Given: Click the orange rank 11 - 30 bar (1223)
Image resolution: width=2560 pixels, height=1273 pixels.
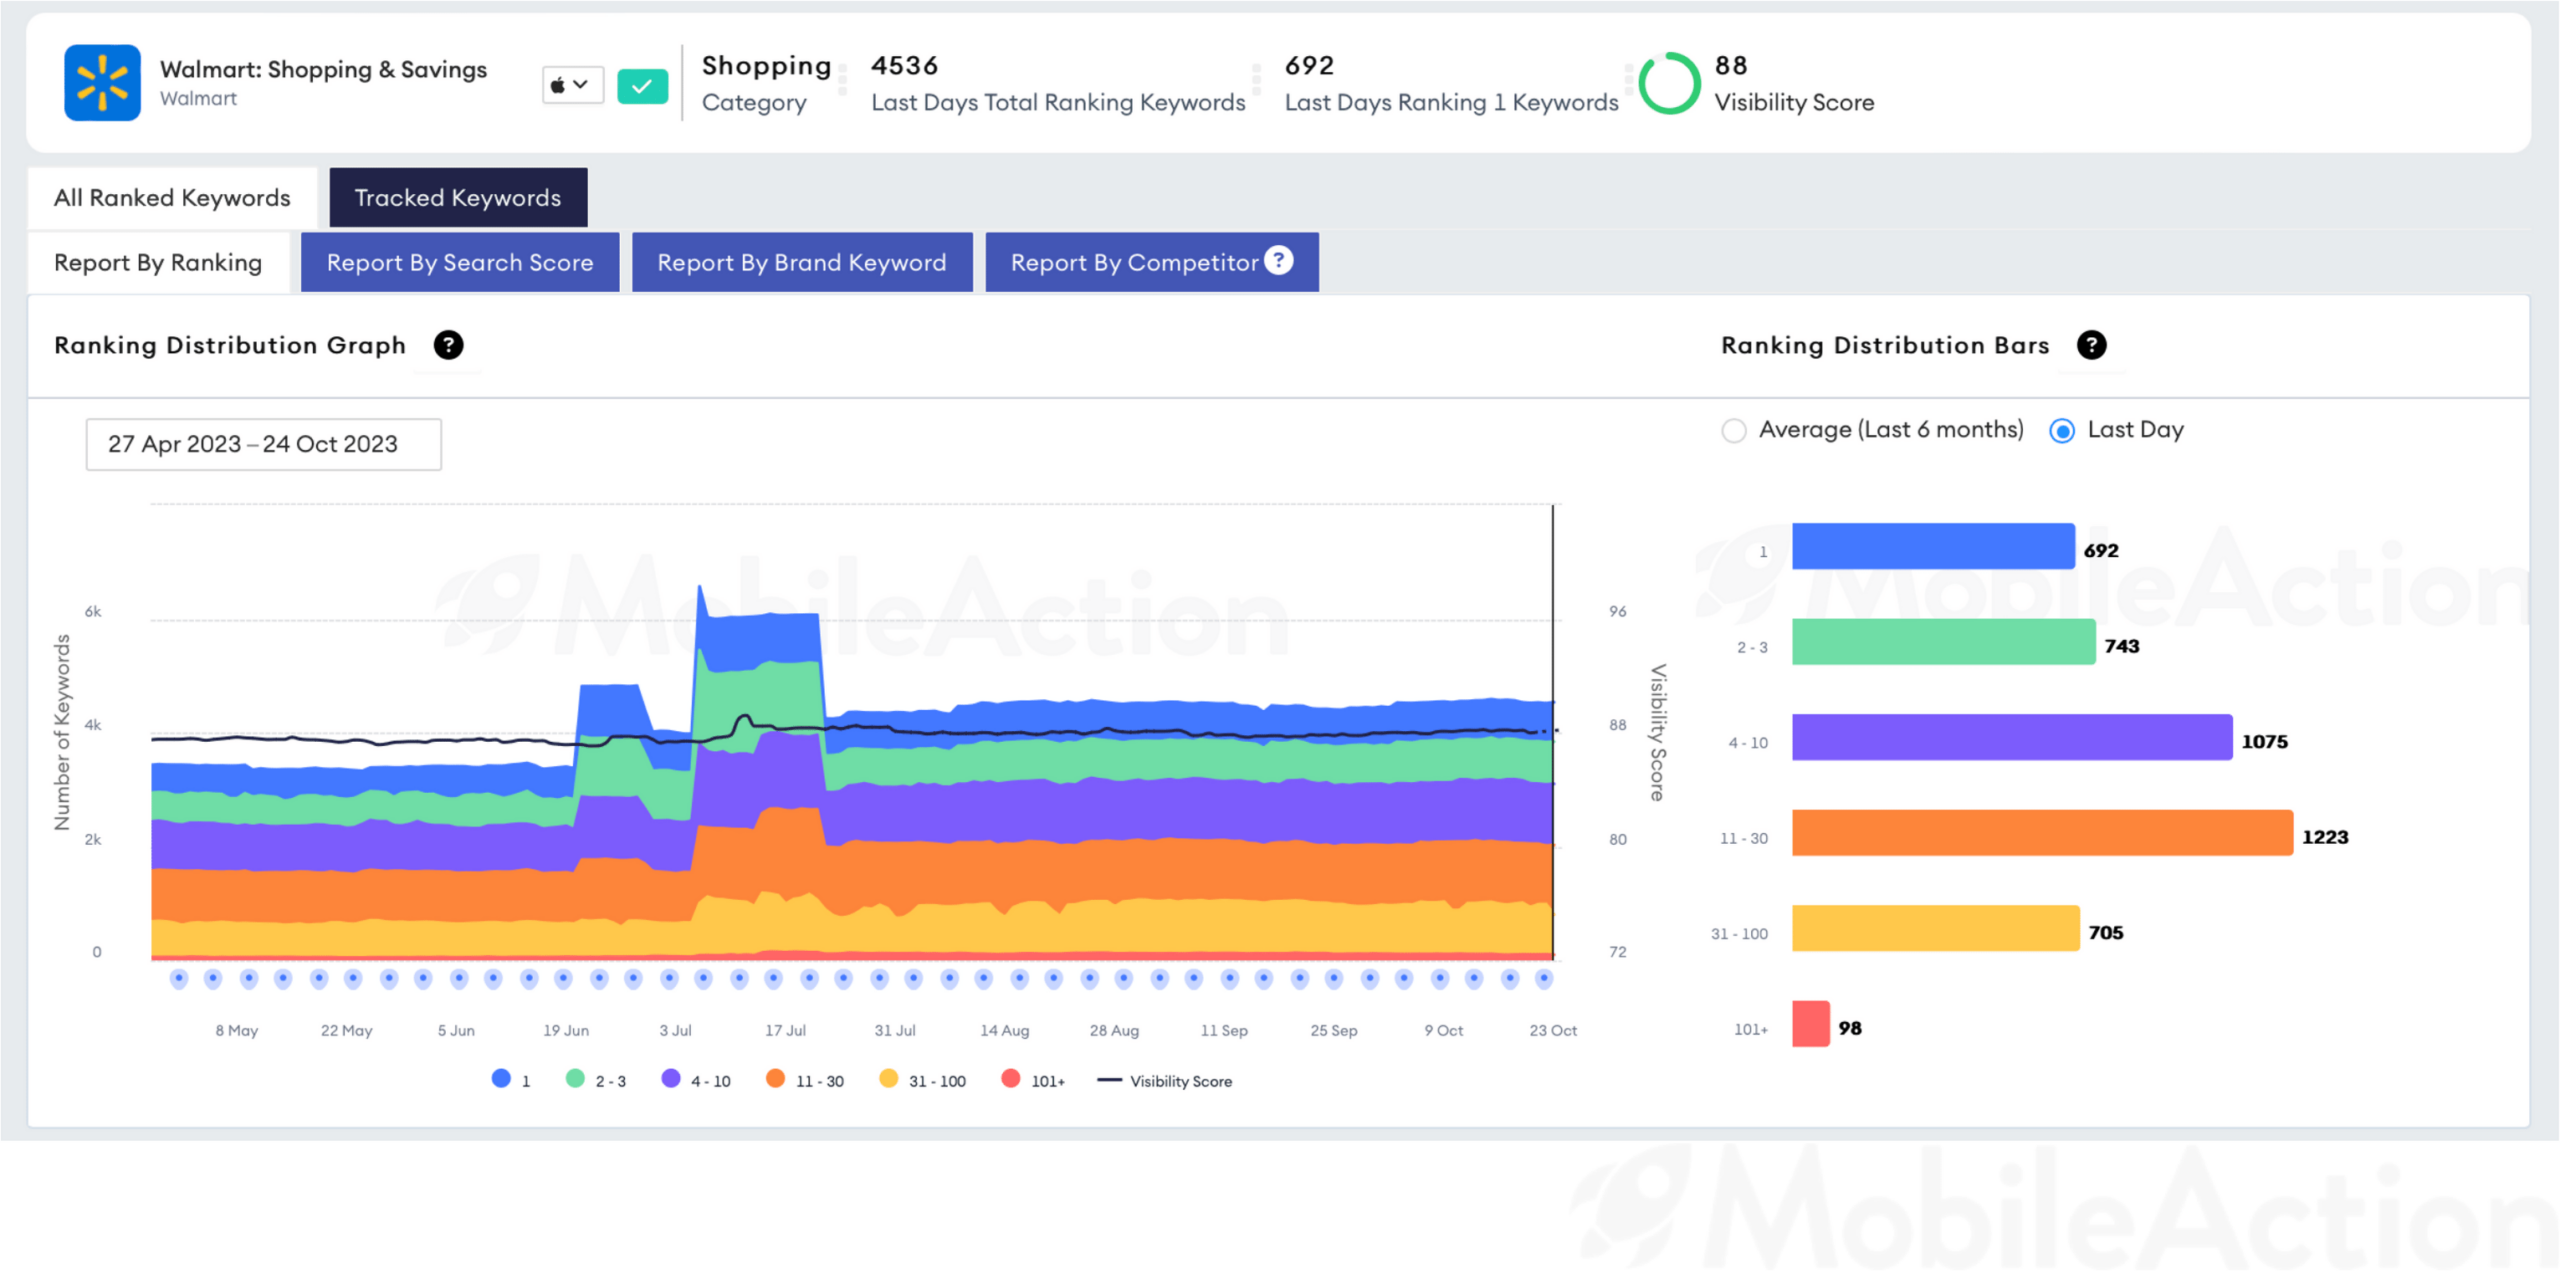Looking at the screenshot, I should (2042, 832).
